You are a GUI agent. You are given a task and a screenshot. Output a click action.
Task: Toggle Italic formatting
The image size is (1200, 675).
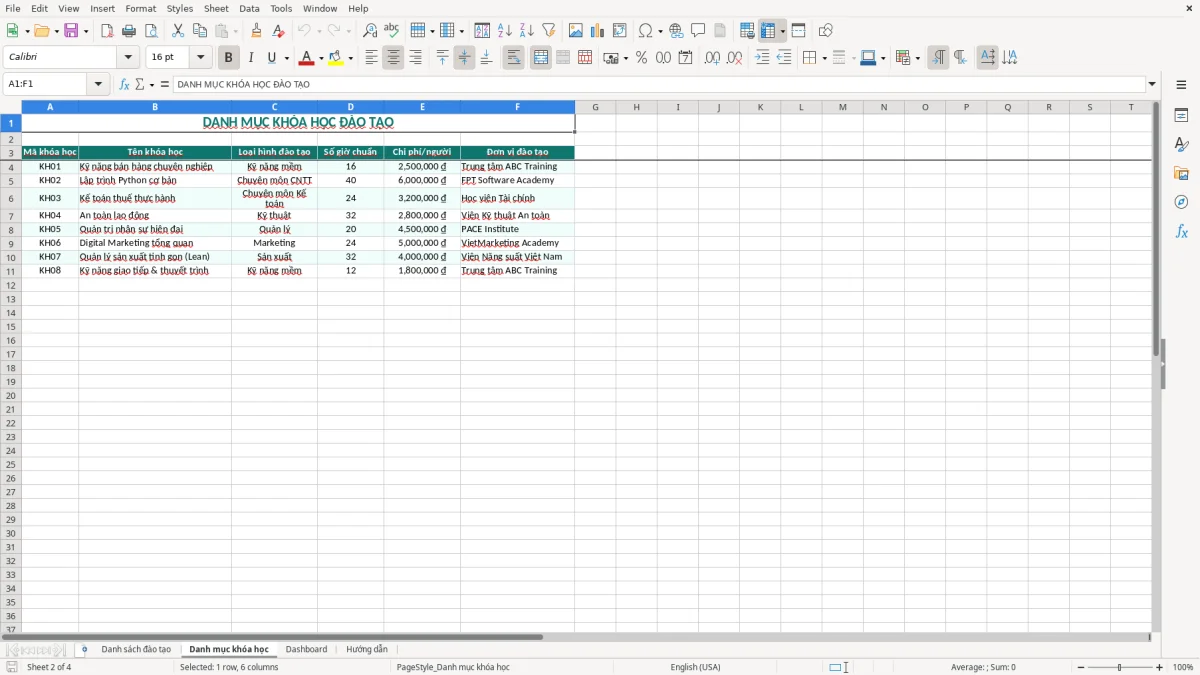[250, 58]
